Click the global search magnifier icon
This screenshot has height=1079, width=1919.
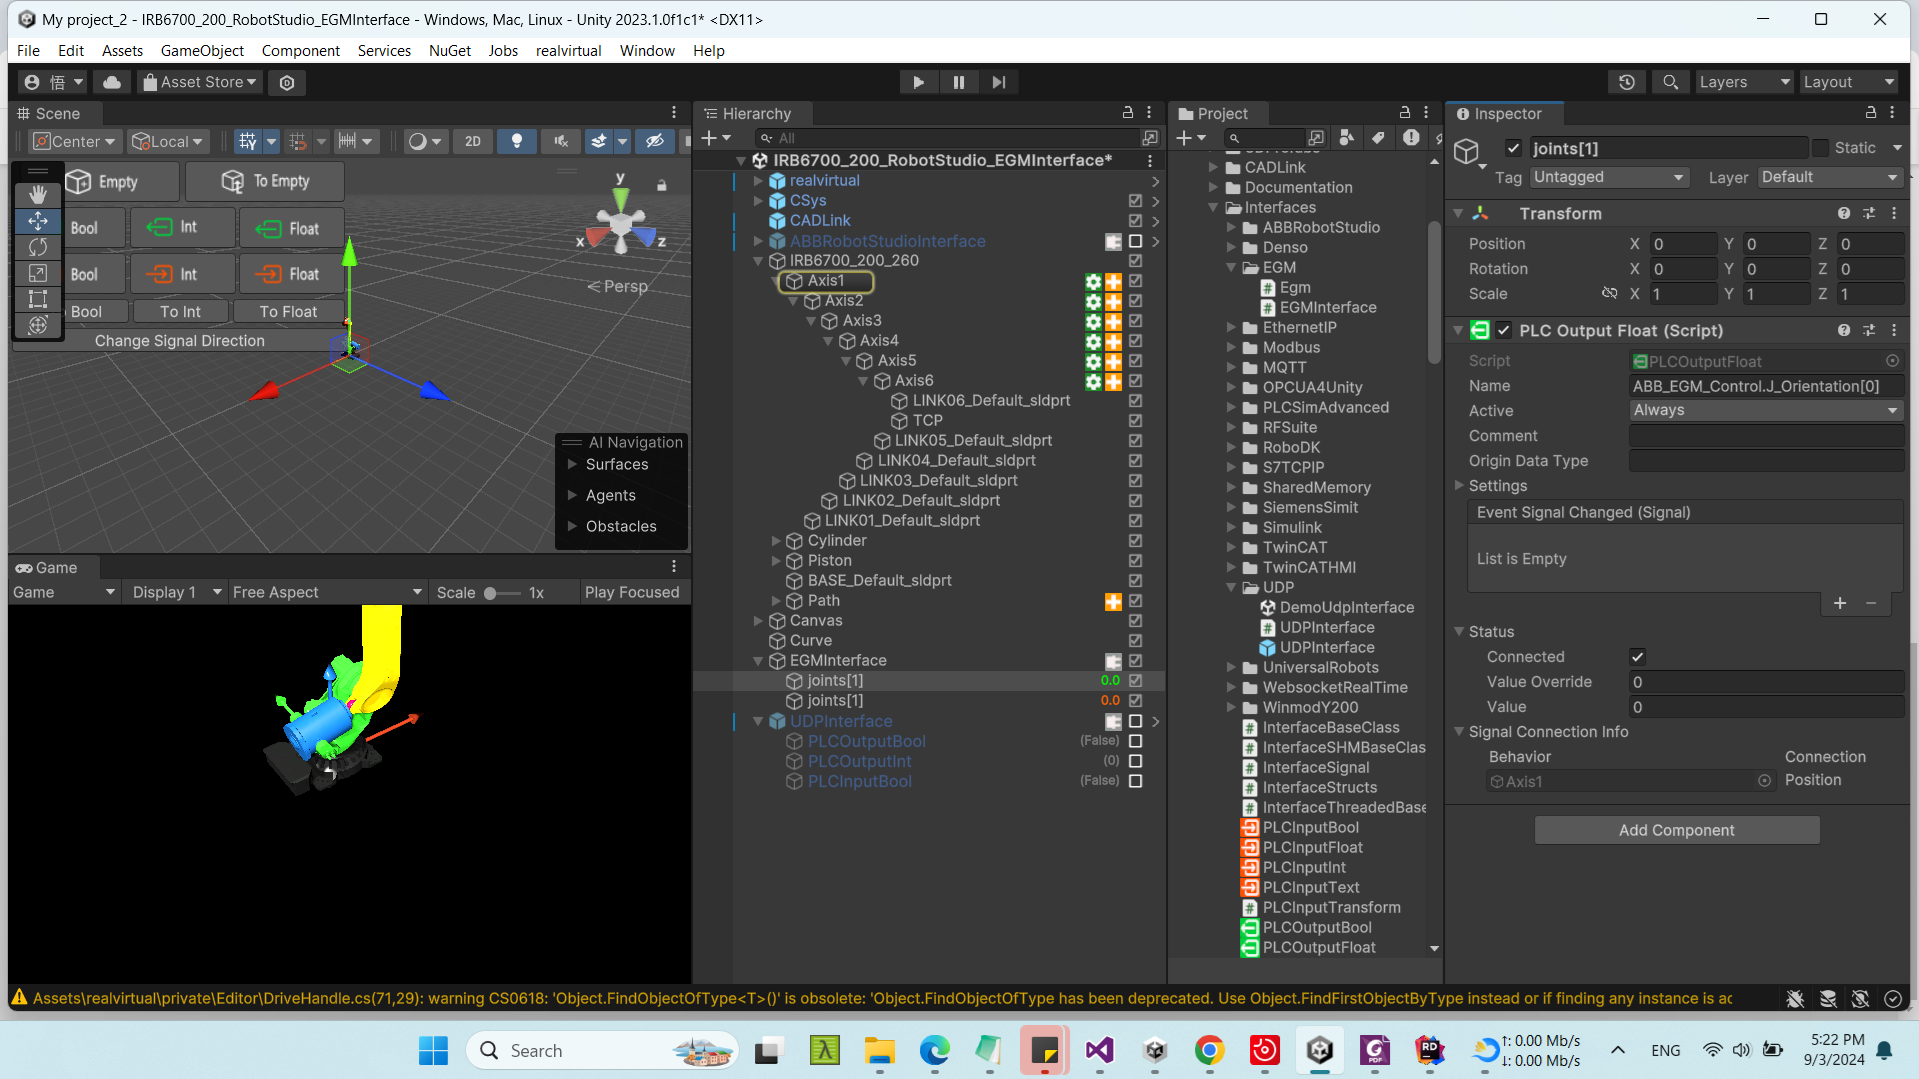(1670, 82)
